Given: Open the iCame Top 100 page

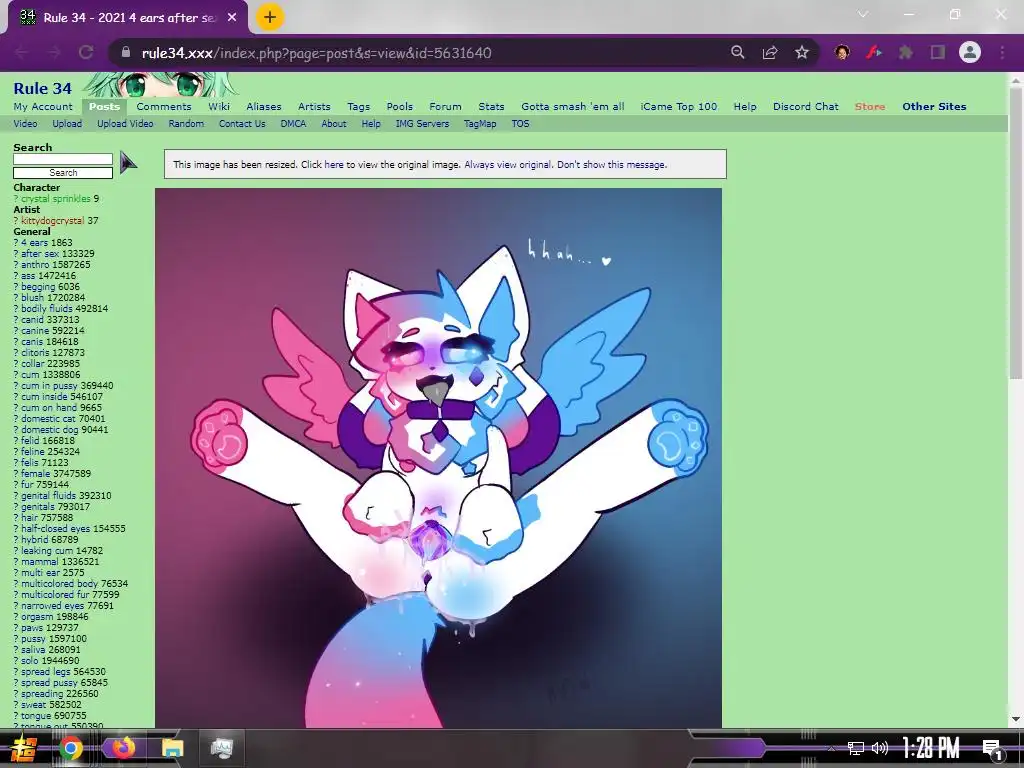Looking at the screenshot, I should pos(679,106).
